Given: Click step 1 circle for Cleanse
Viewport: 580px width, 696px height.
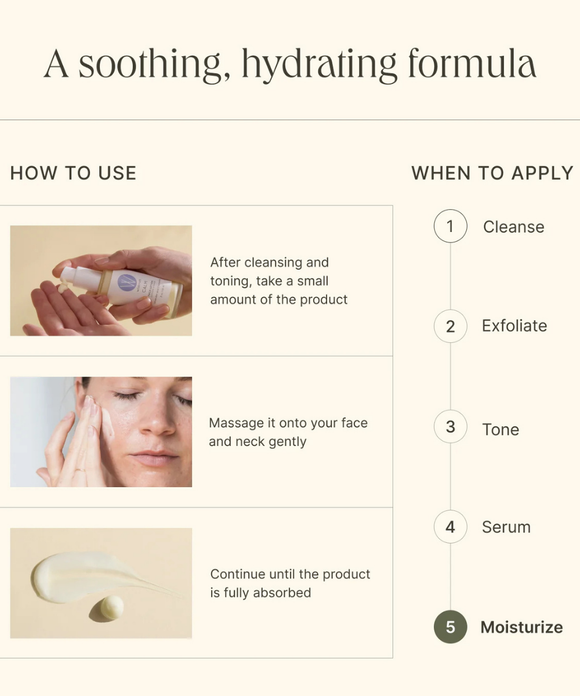Looking at the screenshot, I should point(450,226).
